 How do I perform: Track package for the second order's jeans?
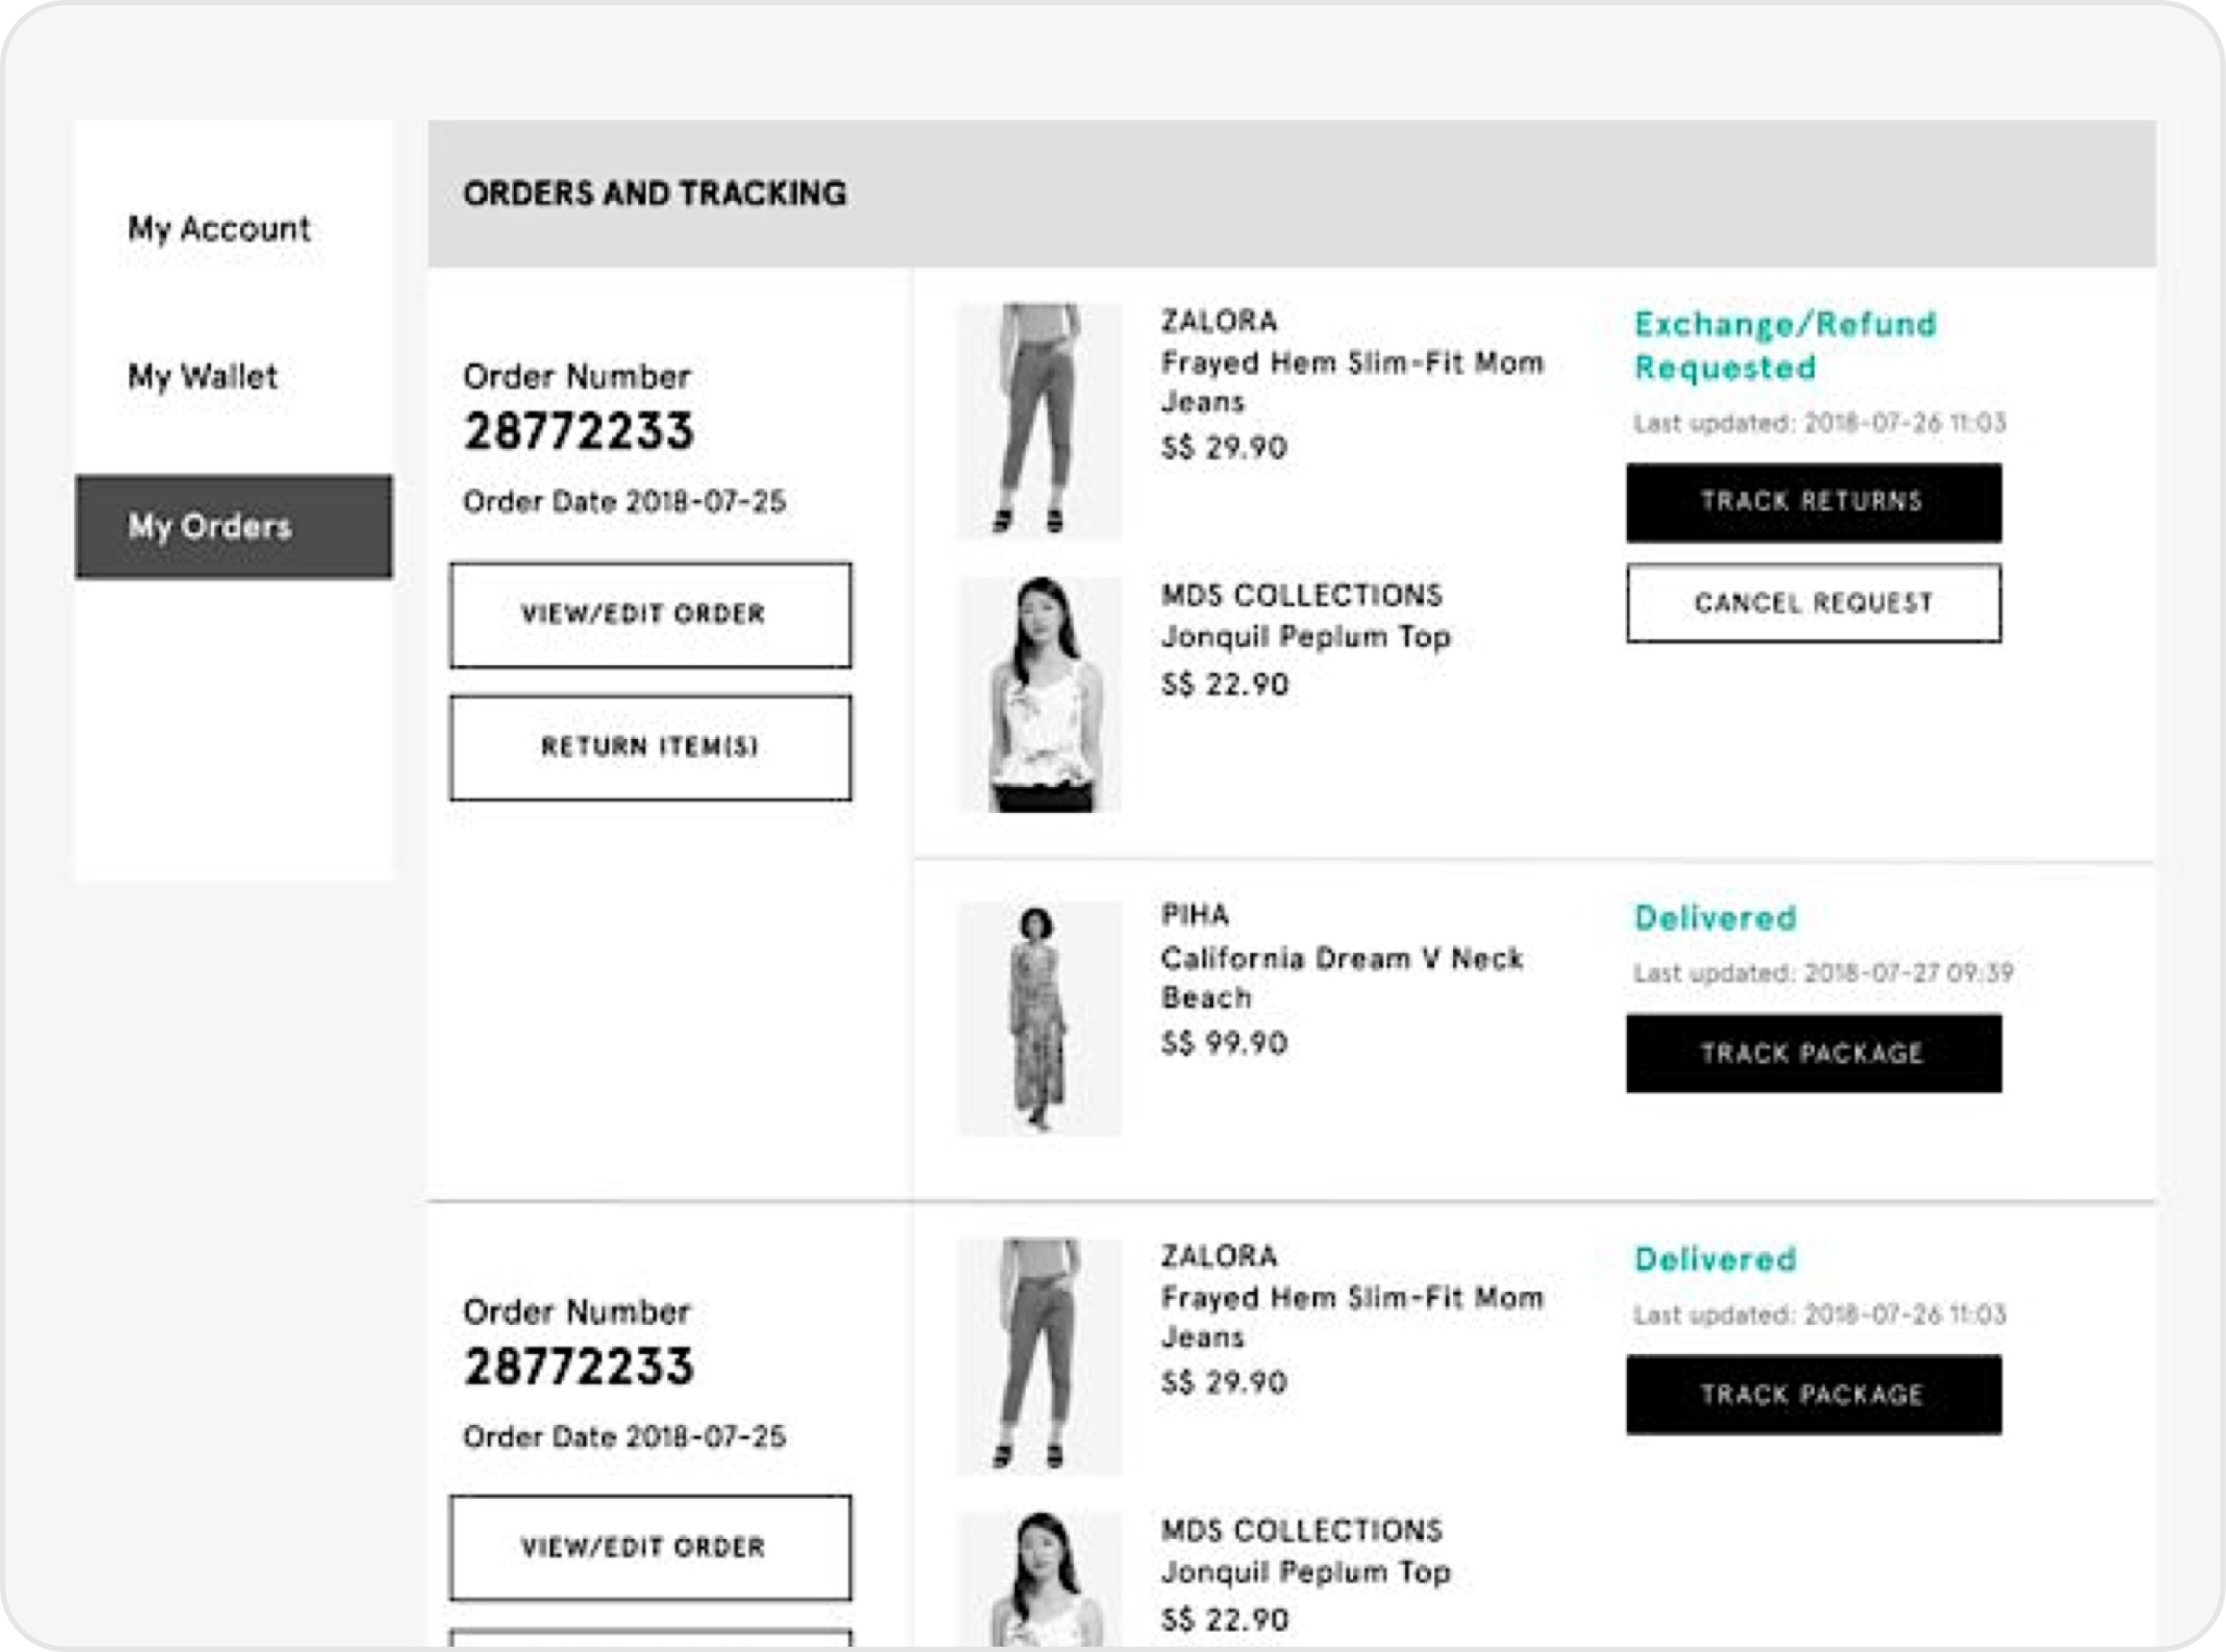coord(1813,1394)
